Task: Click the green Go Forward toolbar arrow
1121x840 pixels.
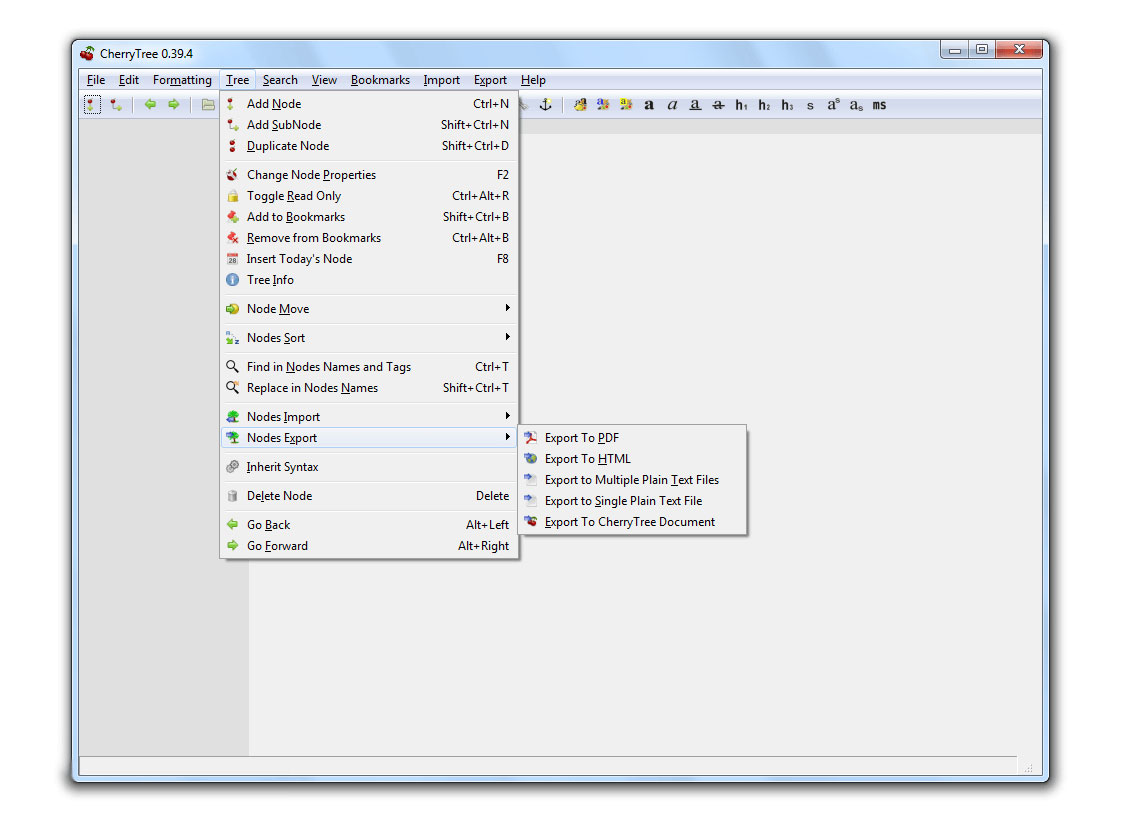Action: pyautogui.click(x=174, y=104)
